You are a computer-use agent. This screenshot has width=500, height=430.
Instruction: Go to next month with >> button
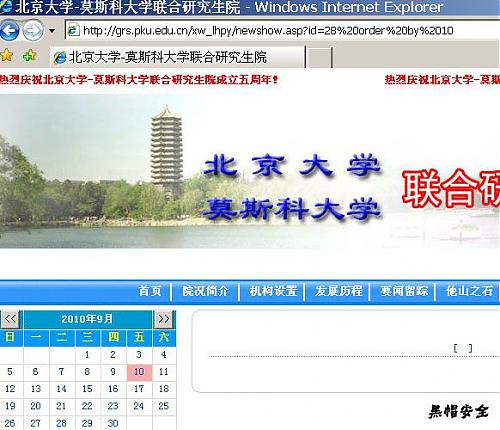coord(164,319)
